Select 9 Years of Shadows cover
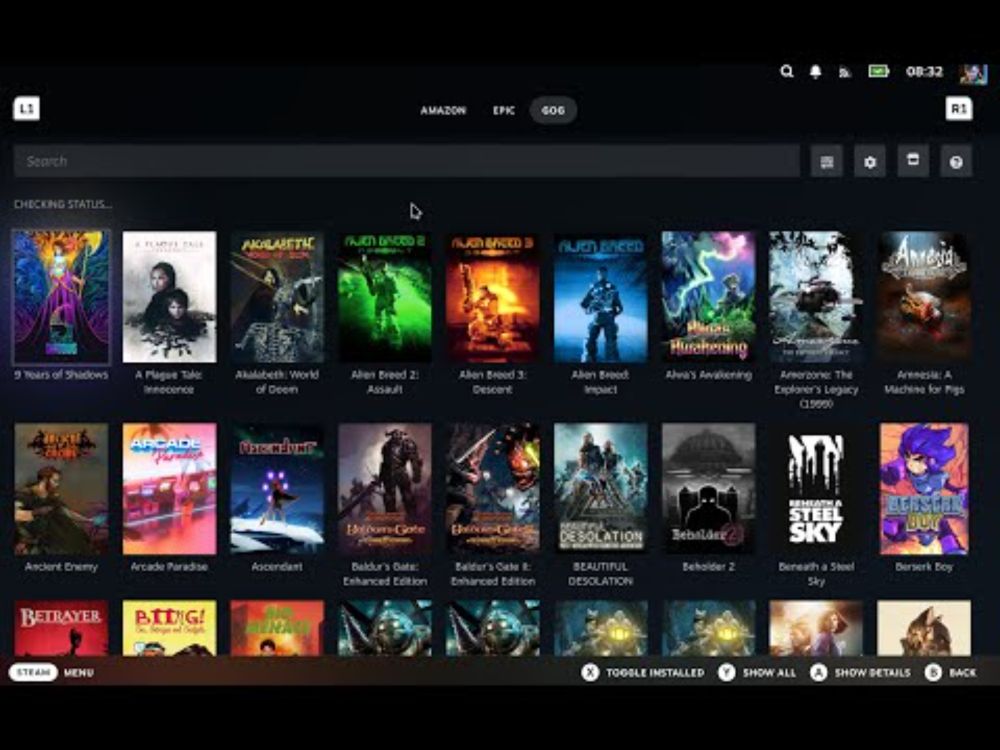 (x=61, y=297)
